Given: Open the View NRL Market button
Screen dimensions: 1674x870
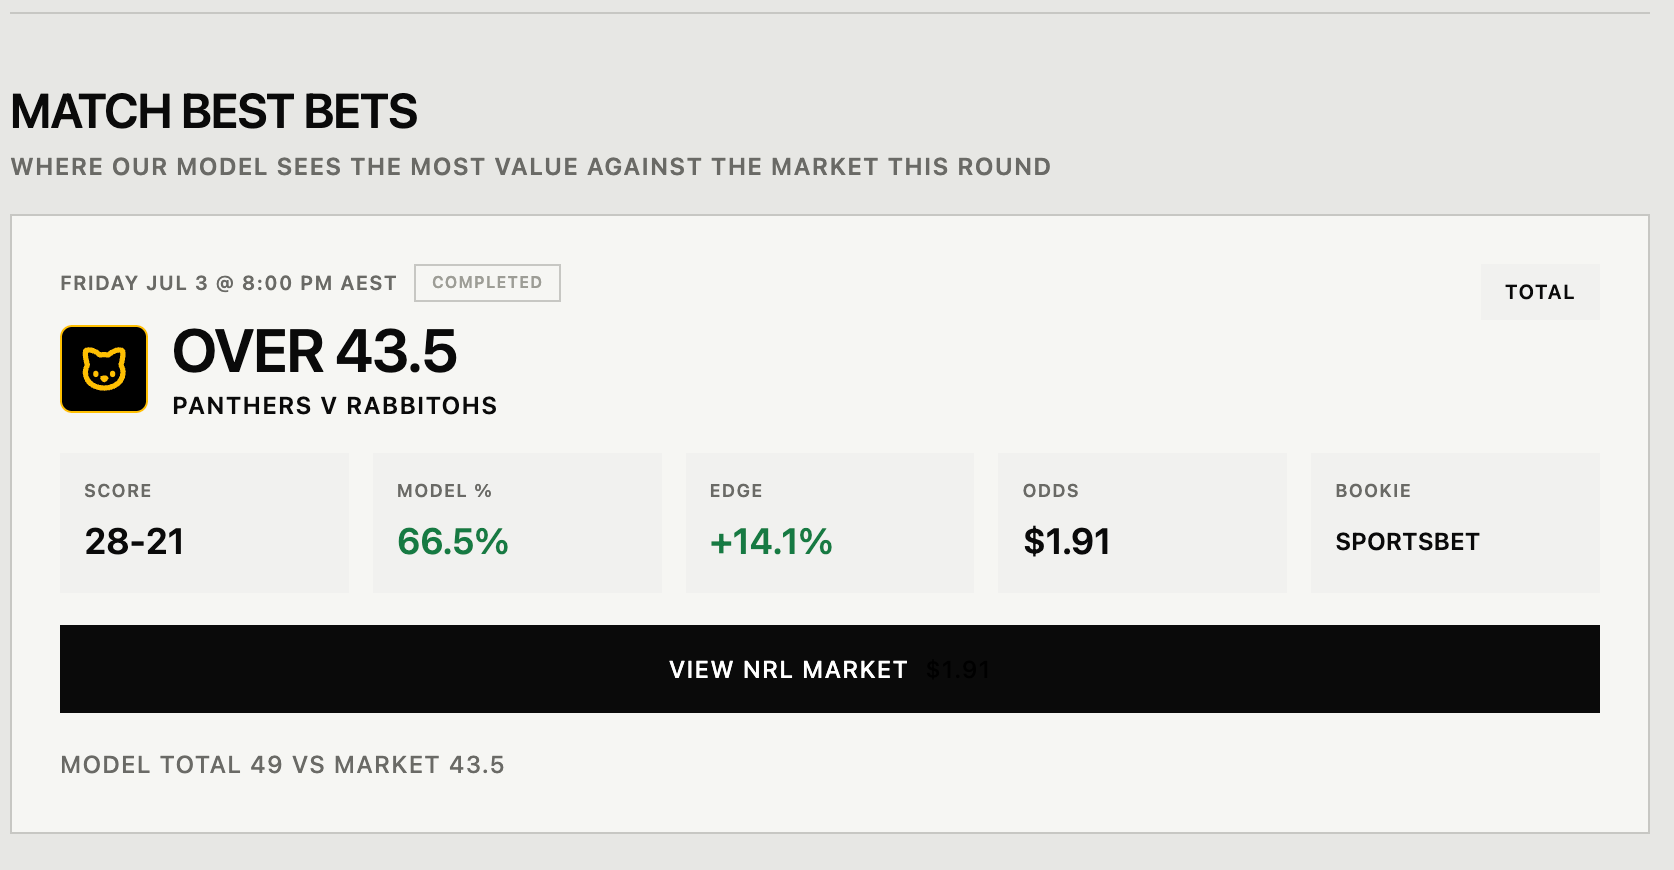Looking at the screenshot, I should tap(830, 669).
